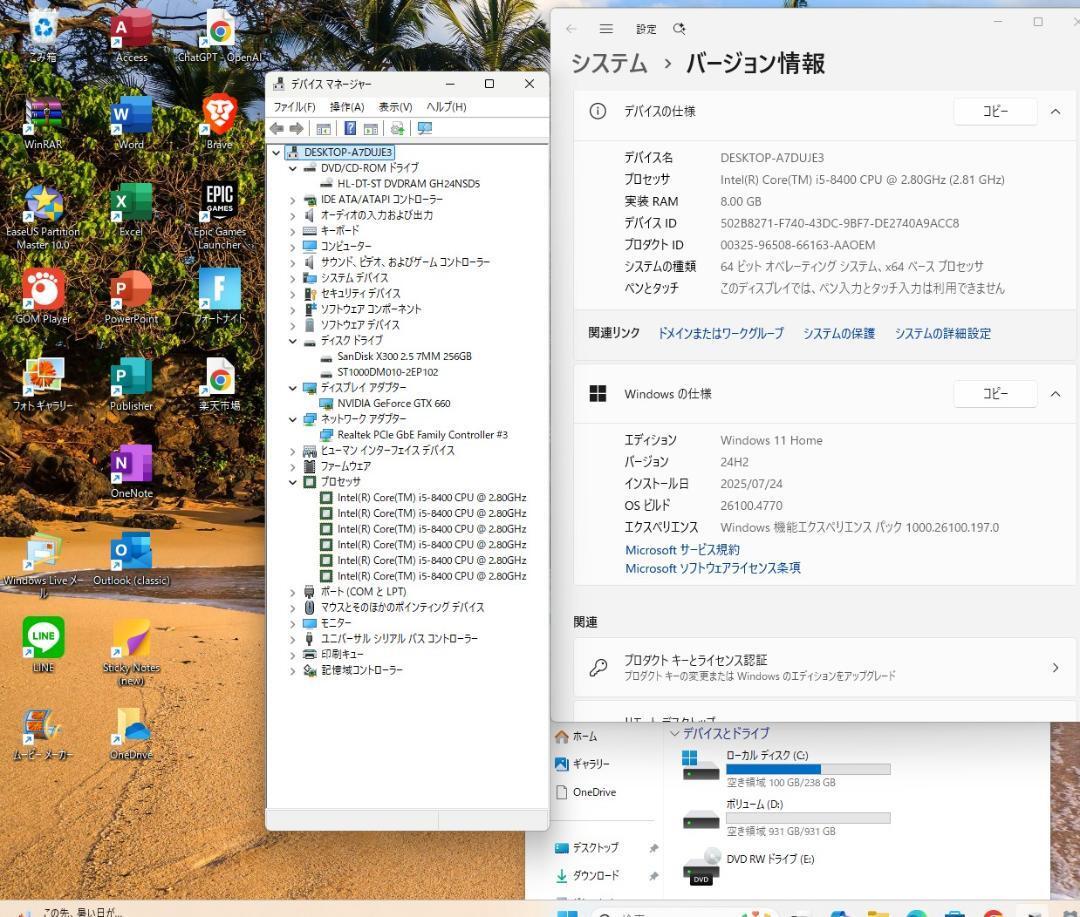
Task: Launch Epic Games Launcher shortcut
Action: (x=220, y=216)
